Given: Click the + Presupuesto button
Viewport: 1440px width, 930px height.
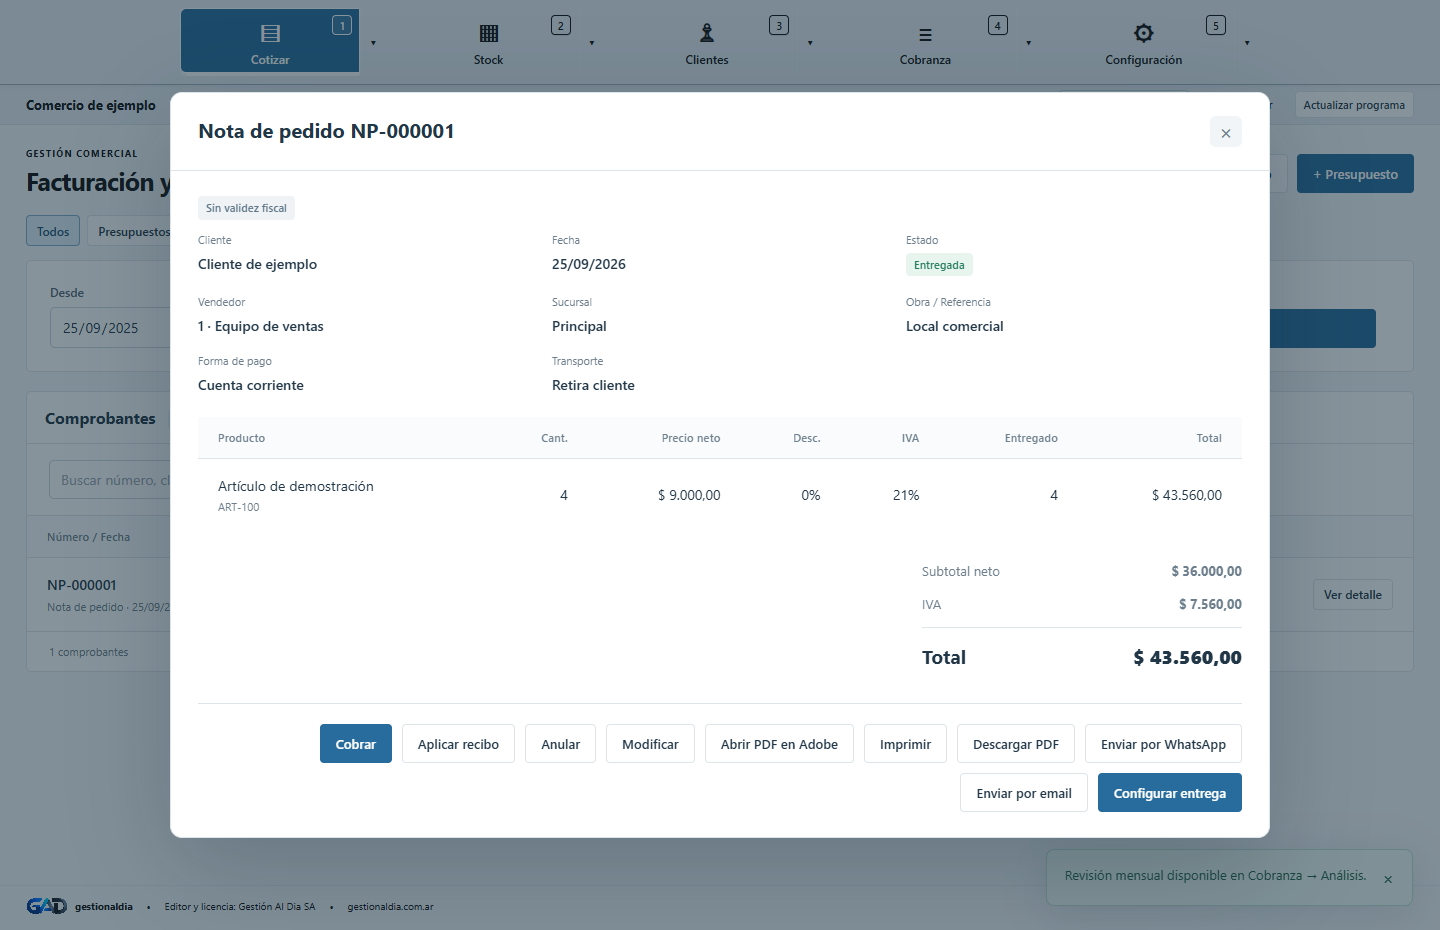Looking at the screenshot, I should [1355, 174].
